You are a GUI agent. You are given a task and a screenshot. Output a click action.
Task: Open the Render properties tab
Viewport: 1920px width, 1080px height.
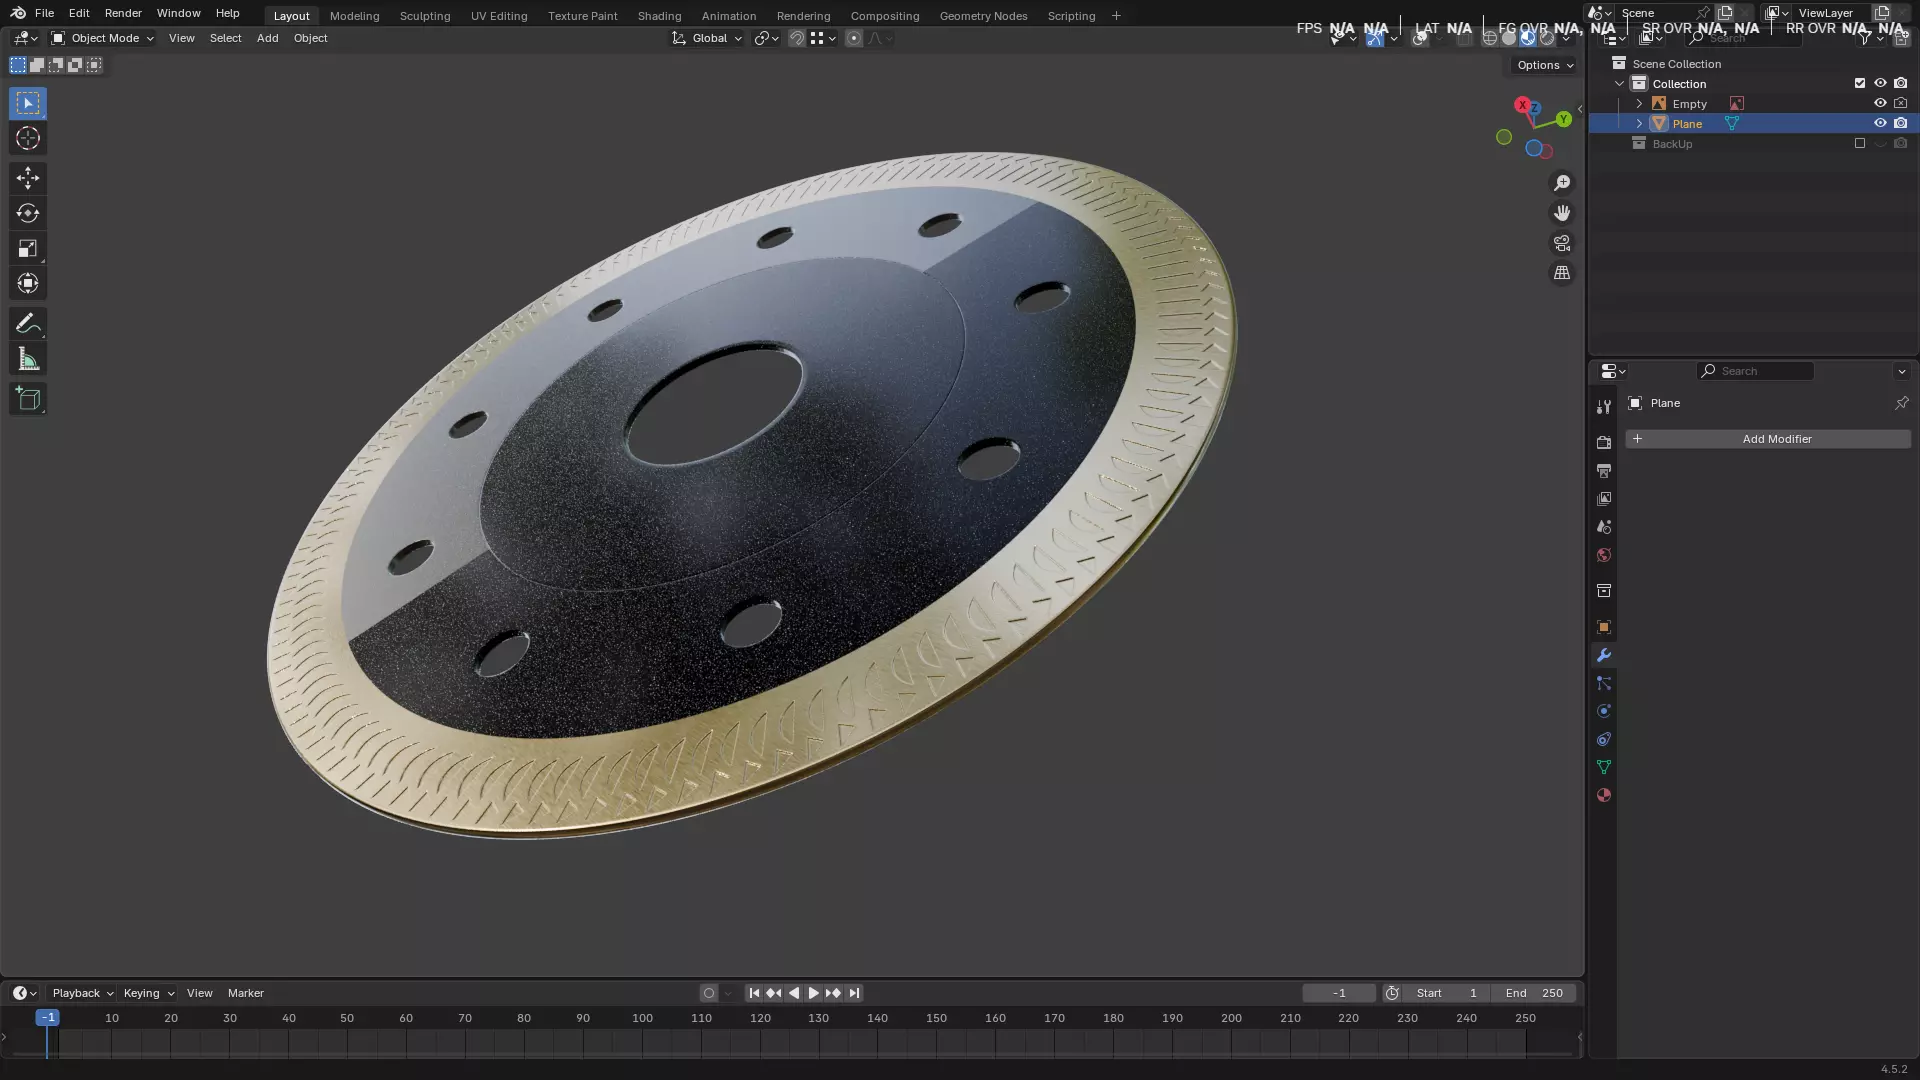coord(1604,443)
